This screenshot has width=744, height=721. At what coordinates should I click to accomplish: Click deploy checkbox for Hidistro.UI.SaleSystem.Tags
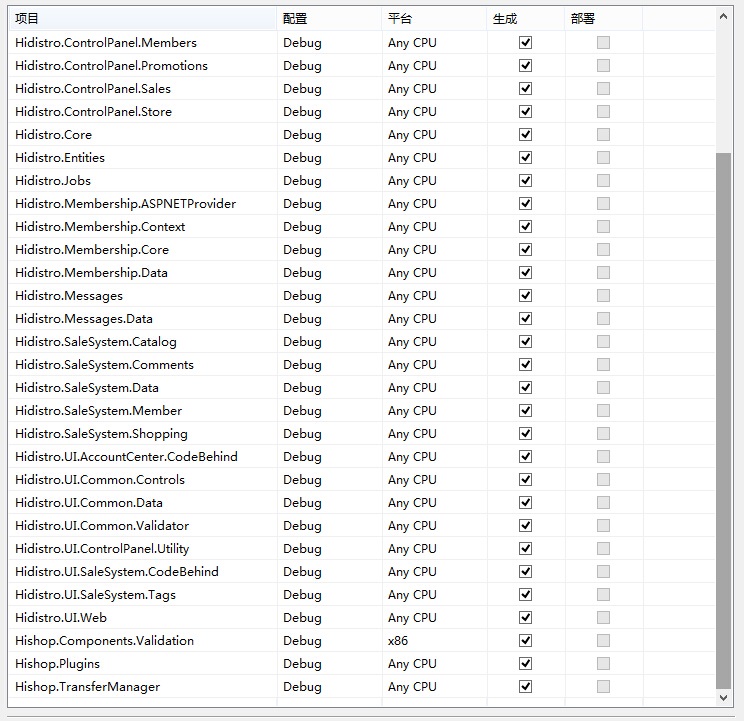(603, 595)
